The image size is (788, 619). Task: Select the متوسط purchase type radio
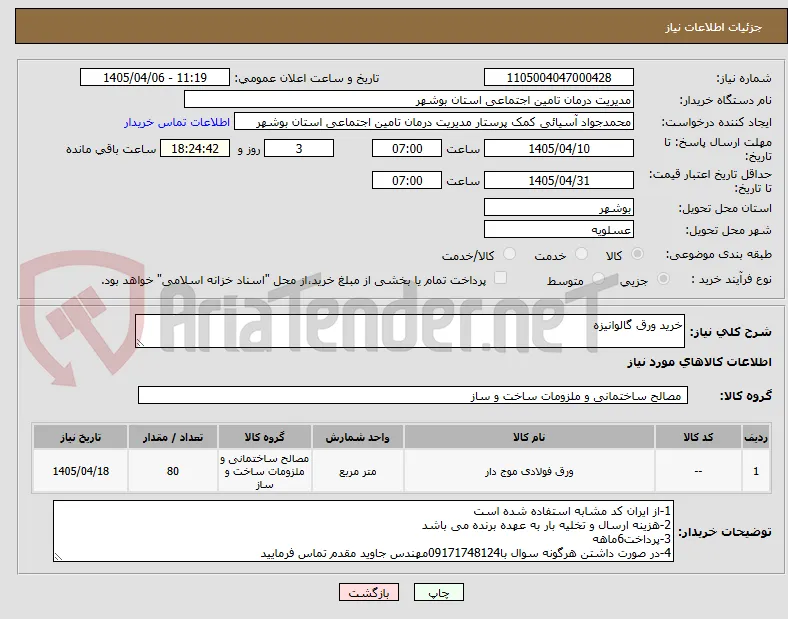598,278
